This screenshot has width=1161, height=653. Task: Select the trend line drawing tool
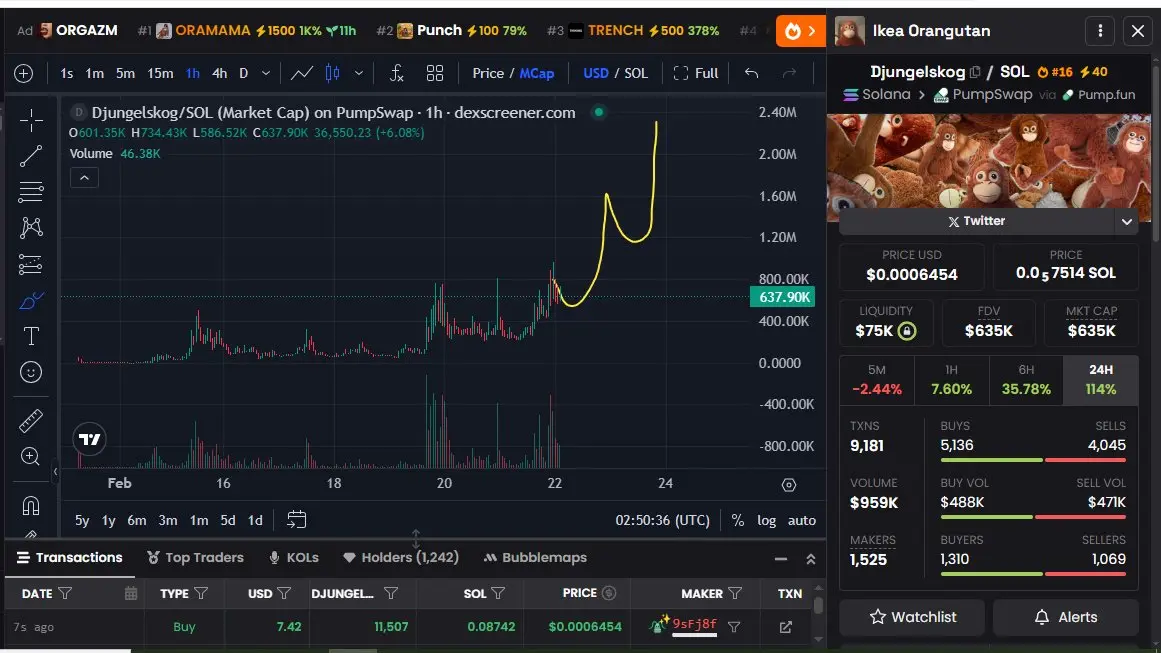click(x=31, y=156)
